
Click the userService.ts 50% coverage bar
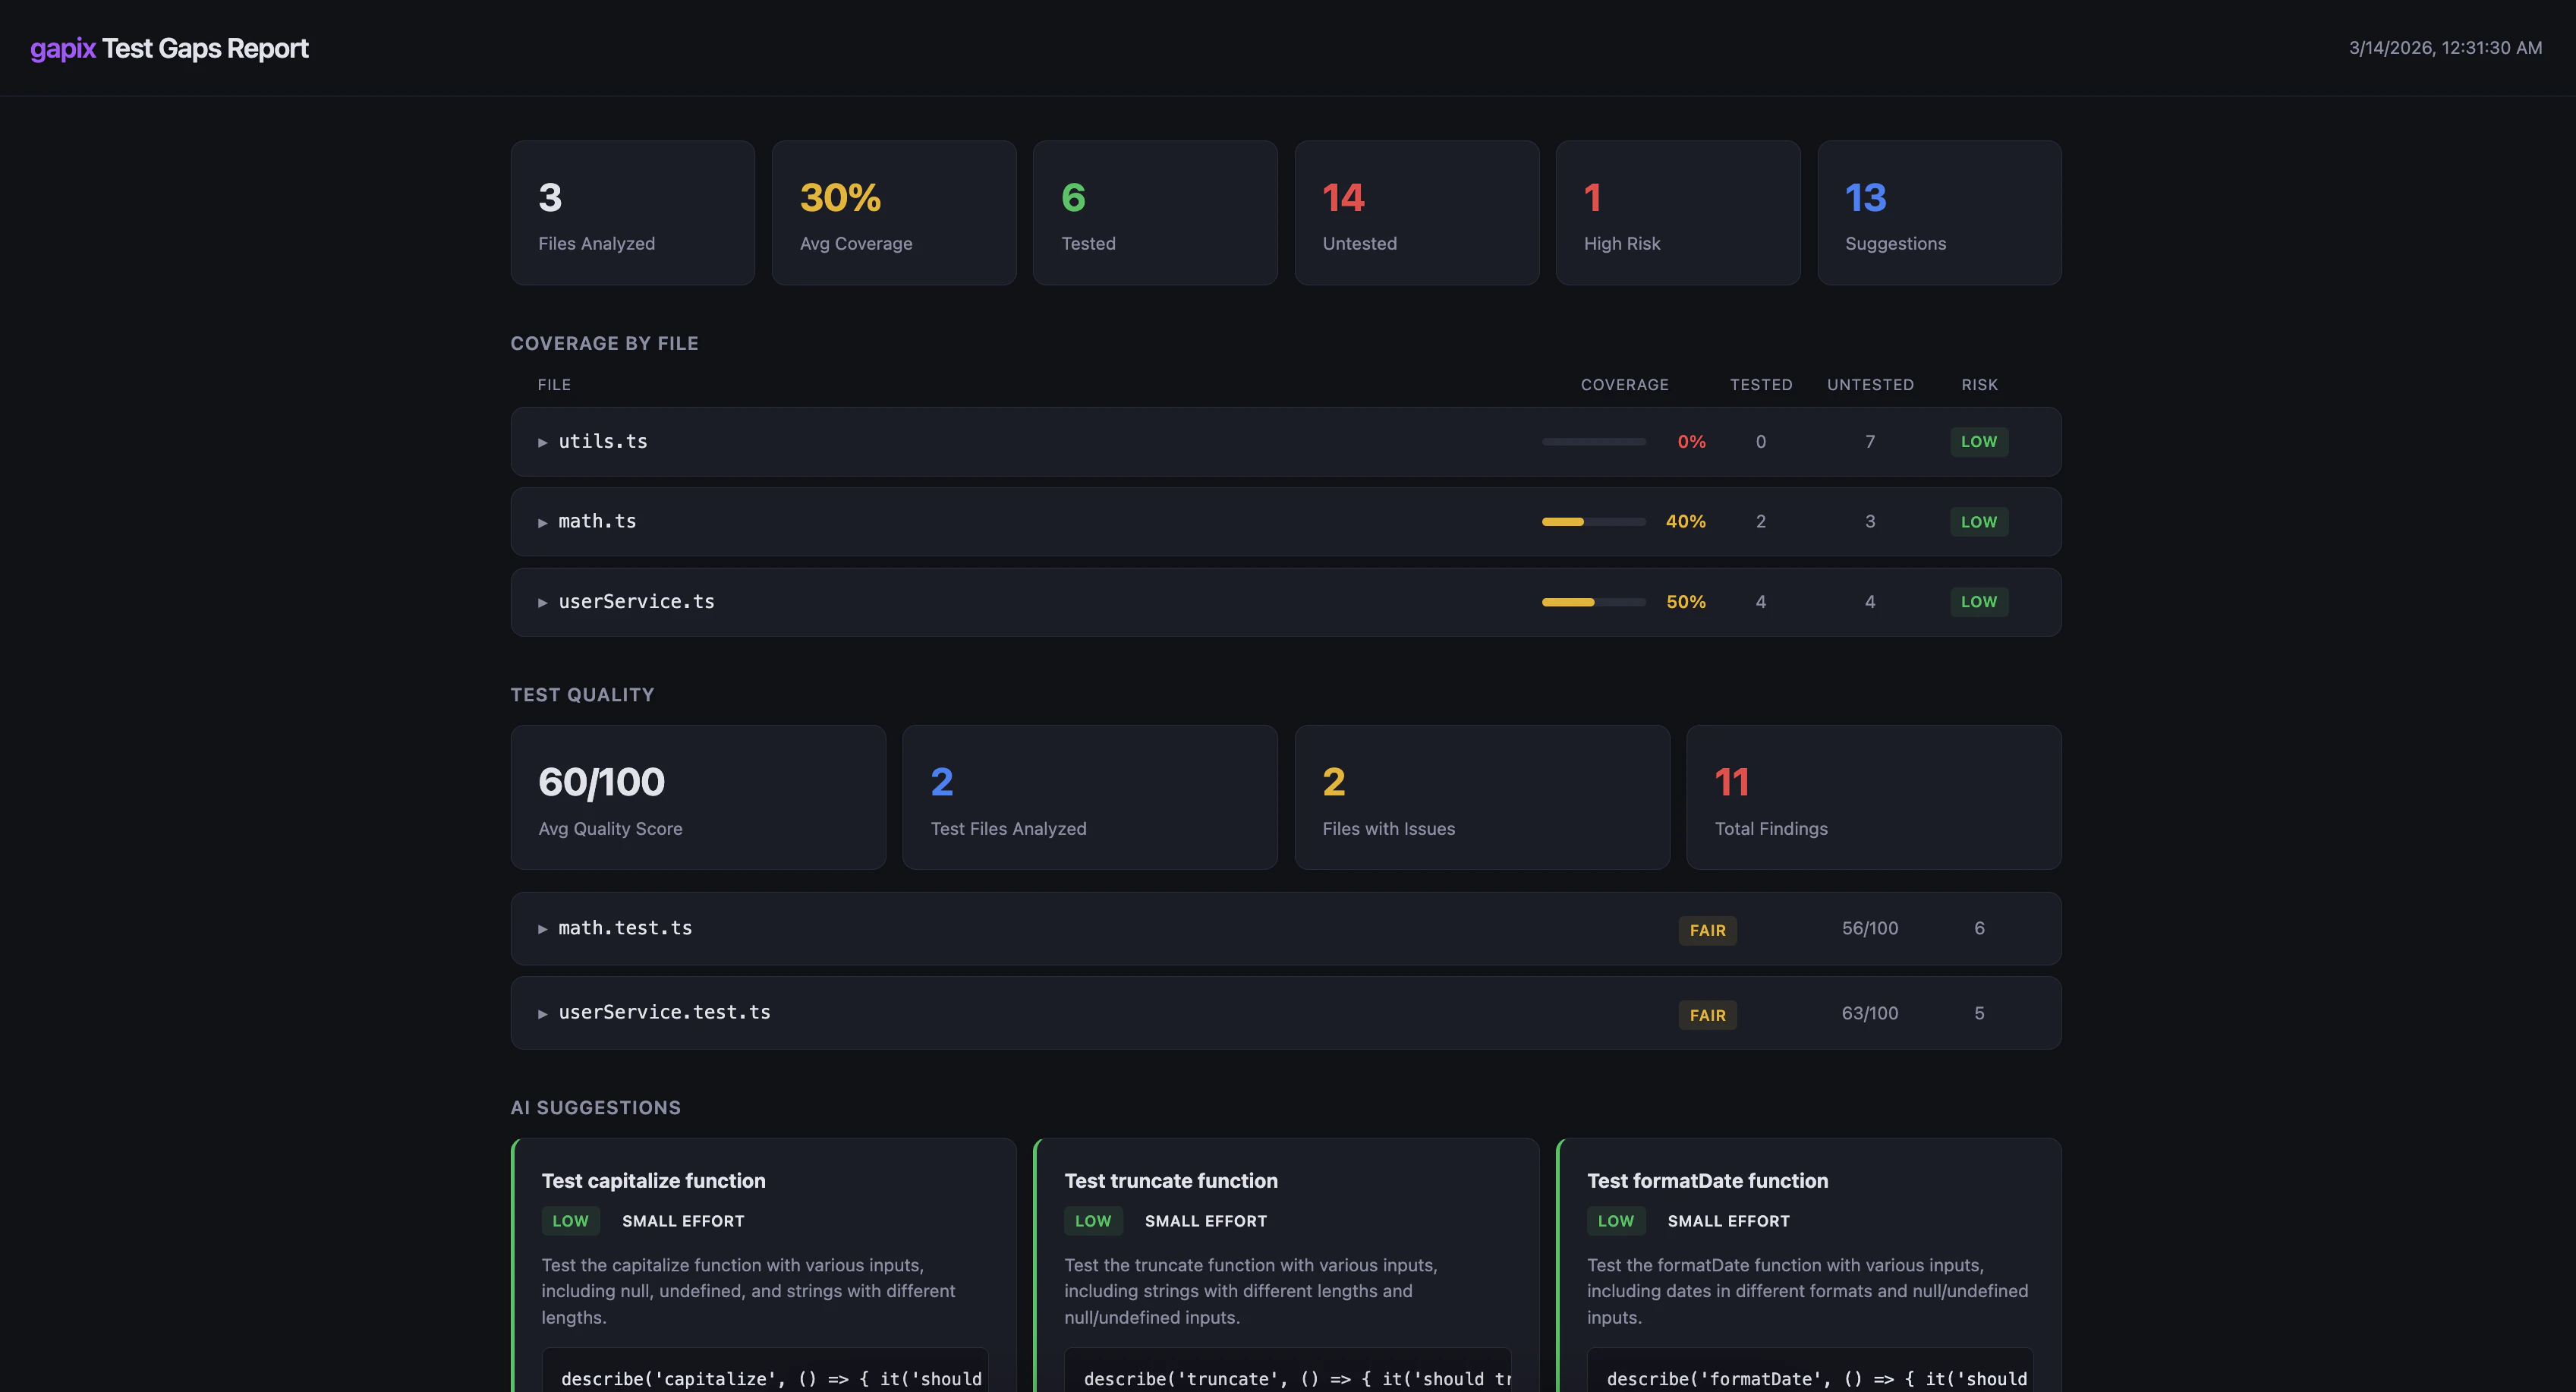tap(1593, 602)
